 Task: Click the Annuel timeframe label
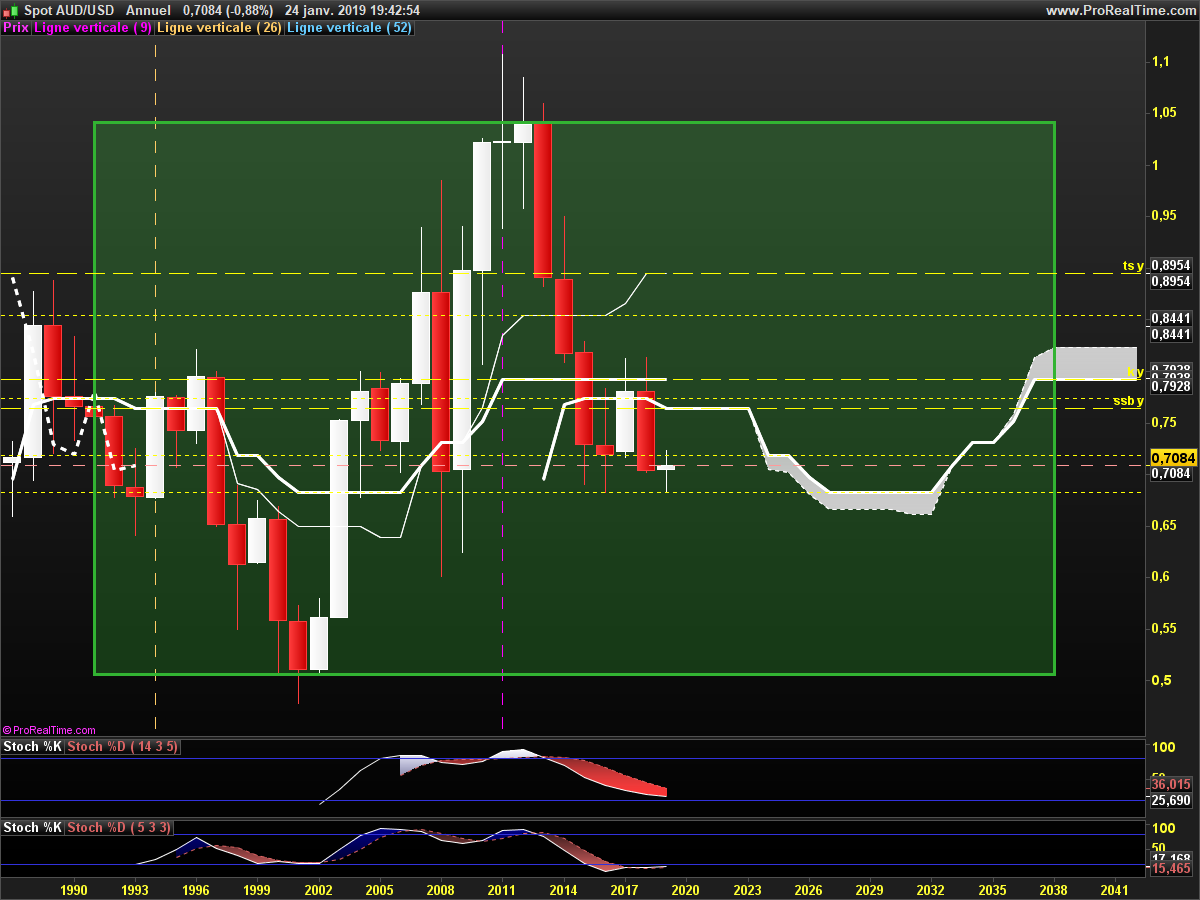click(x=148, y=10)
